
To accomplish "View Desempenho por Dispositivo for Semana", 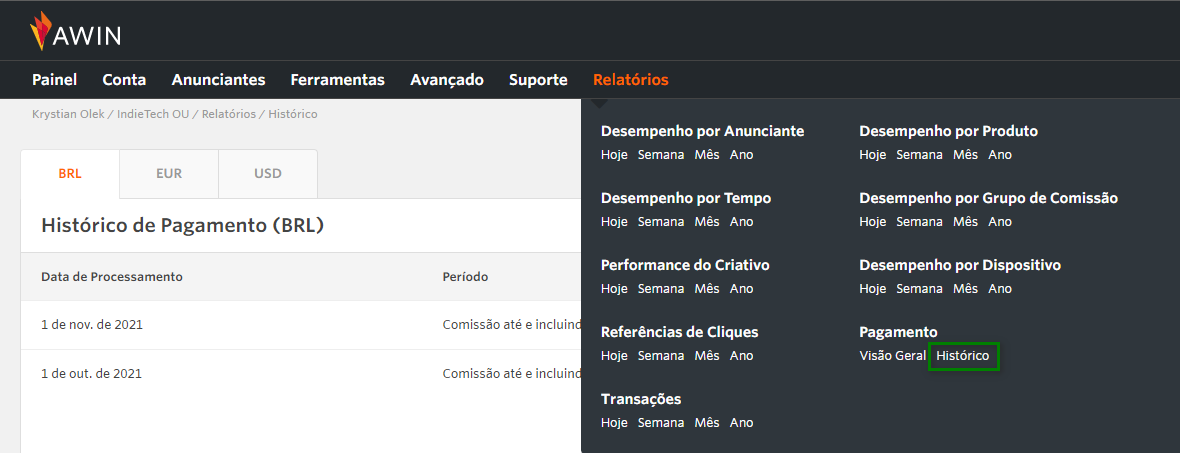I will (x=919, y=289).
